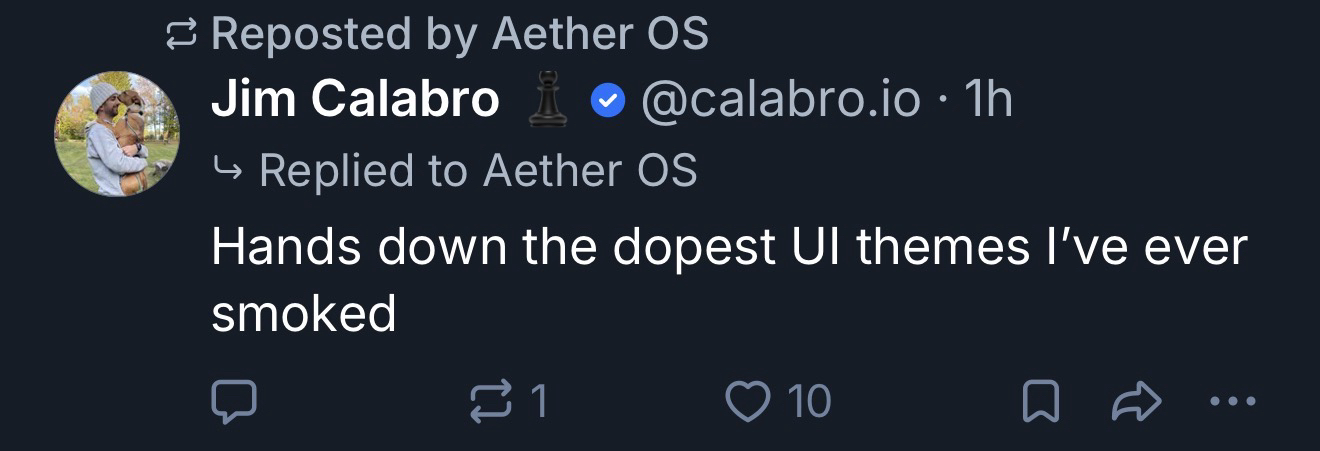Visit the @calabro.io handle link

pos(780,99)
